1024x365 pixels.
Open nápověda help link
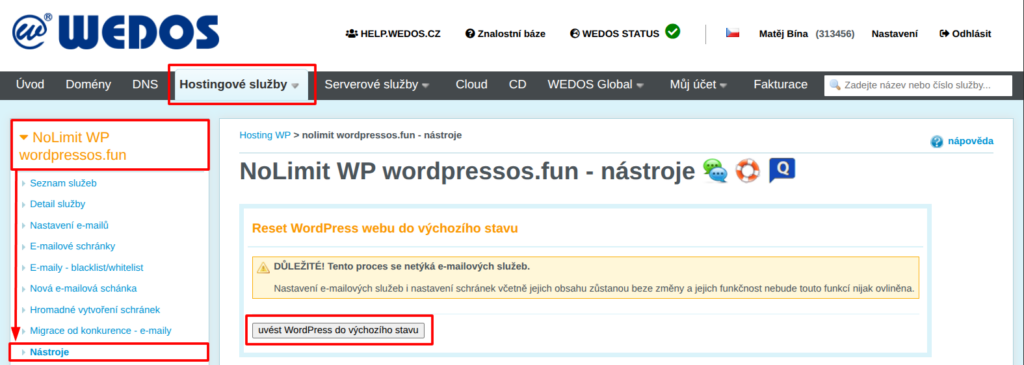click(971, 141)
